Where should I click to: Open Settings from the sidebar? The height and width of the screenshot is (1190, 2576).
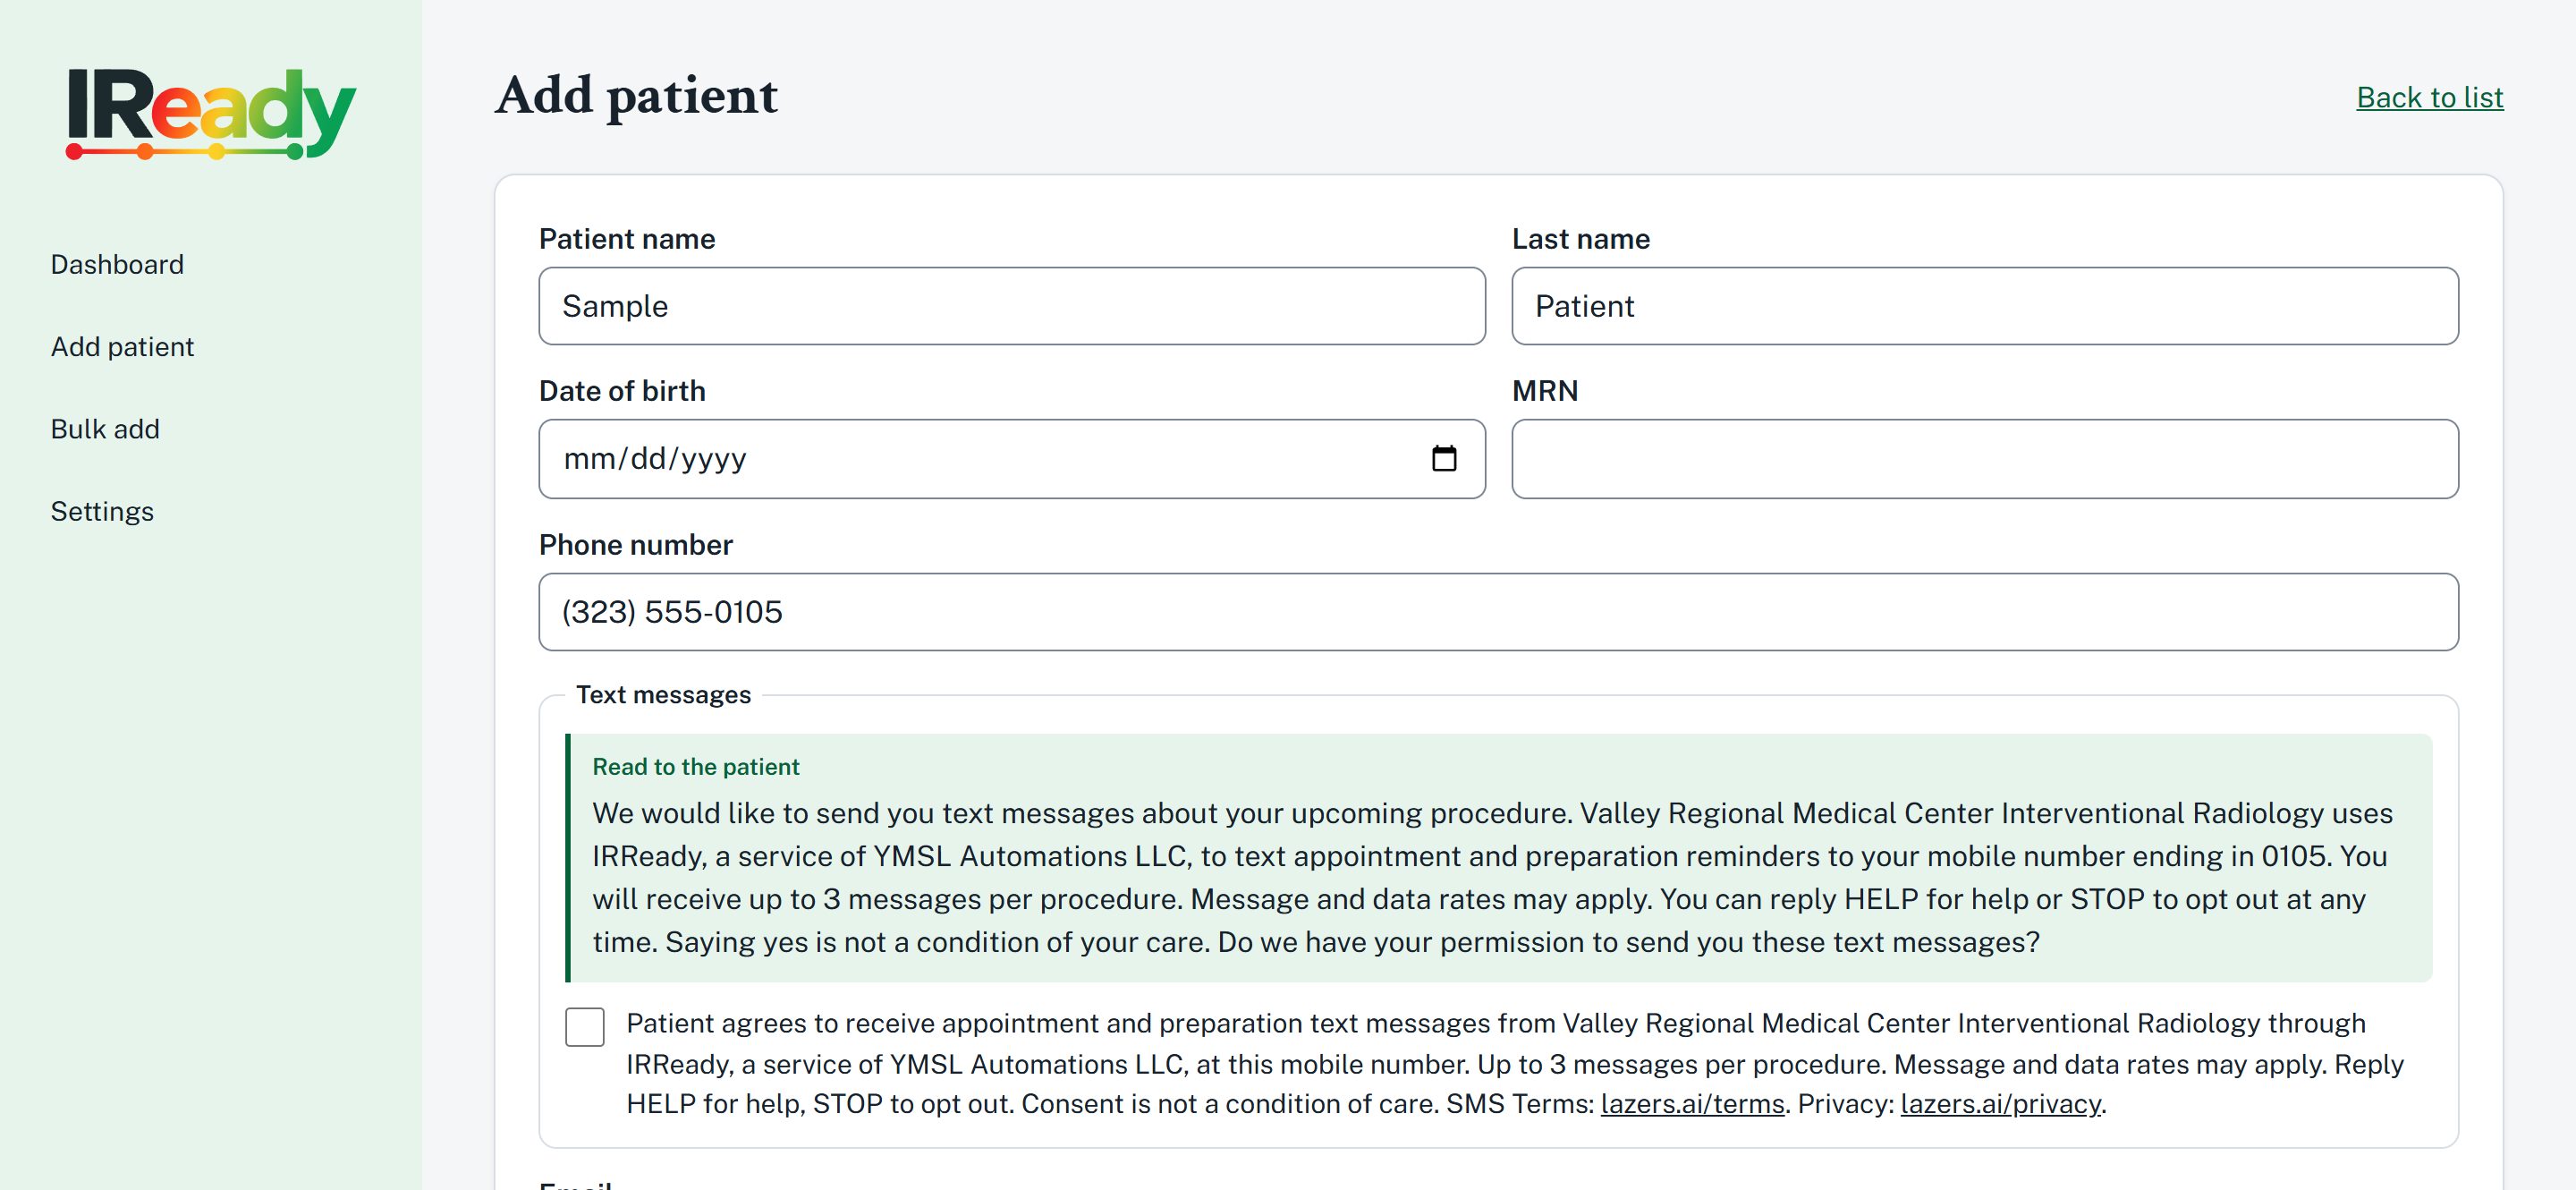coord(102,511)
